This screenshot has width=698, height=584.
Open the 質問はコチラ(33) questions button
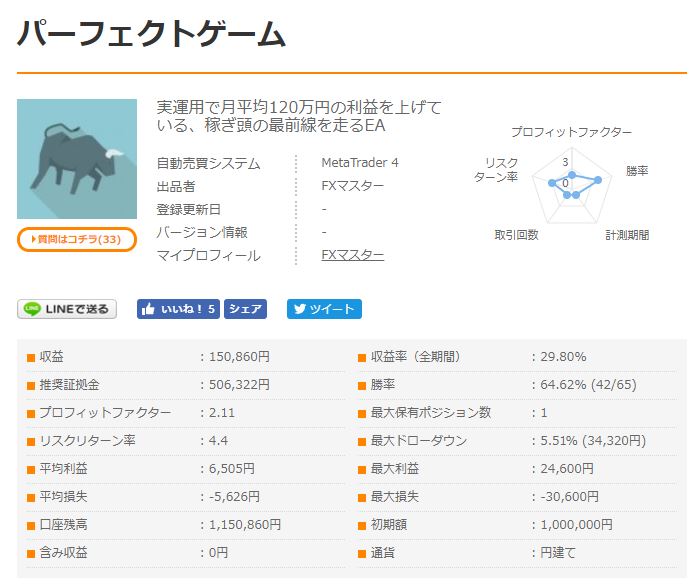[77, 240]
